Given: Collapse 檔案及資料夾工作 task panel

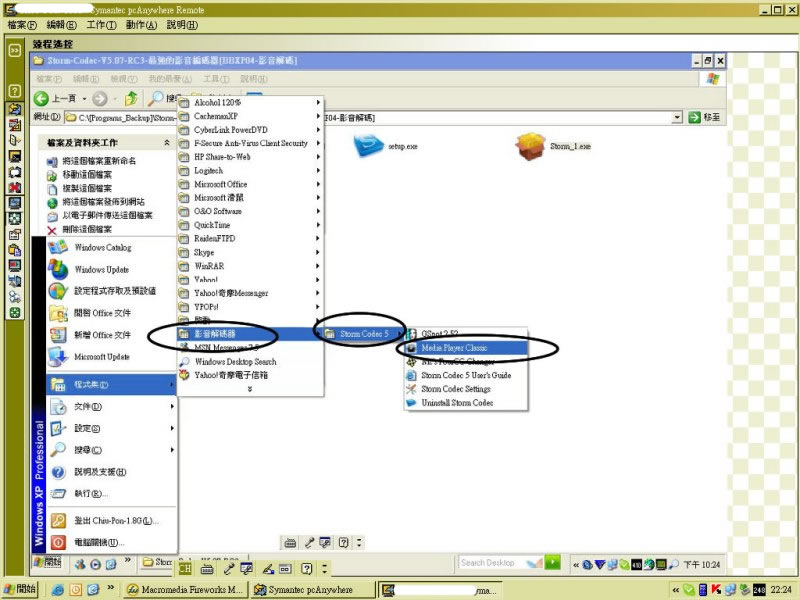Looking at the screenshot, I should [167, 143].
